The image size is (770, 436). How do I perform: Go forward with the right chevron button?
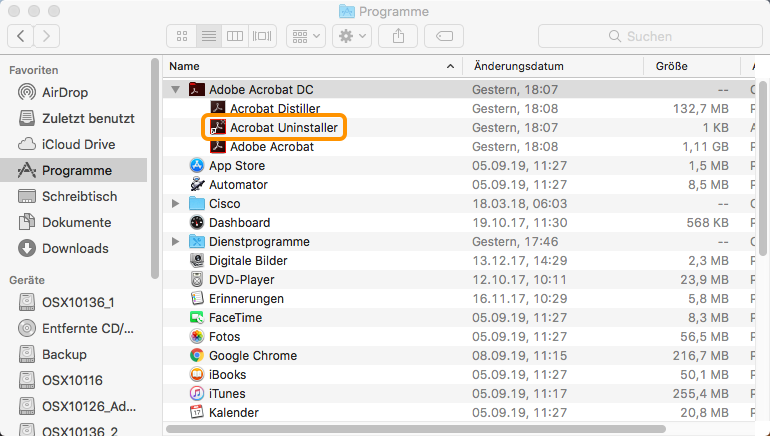(x=47, y=36)
